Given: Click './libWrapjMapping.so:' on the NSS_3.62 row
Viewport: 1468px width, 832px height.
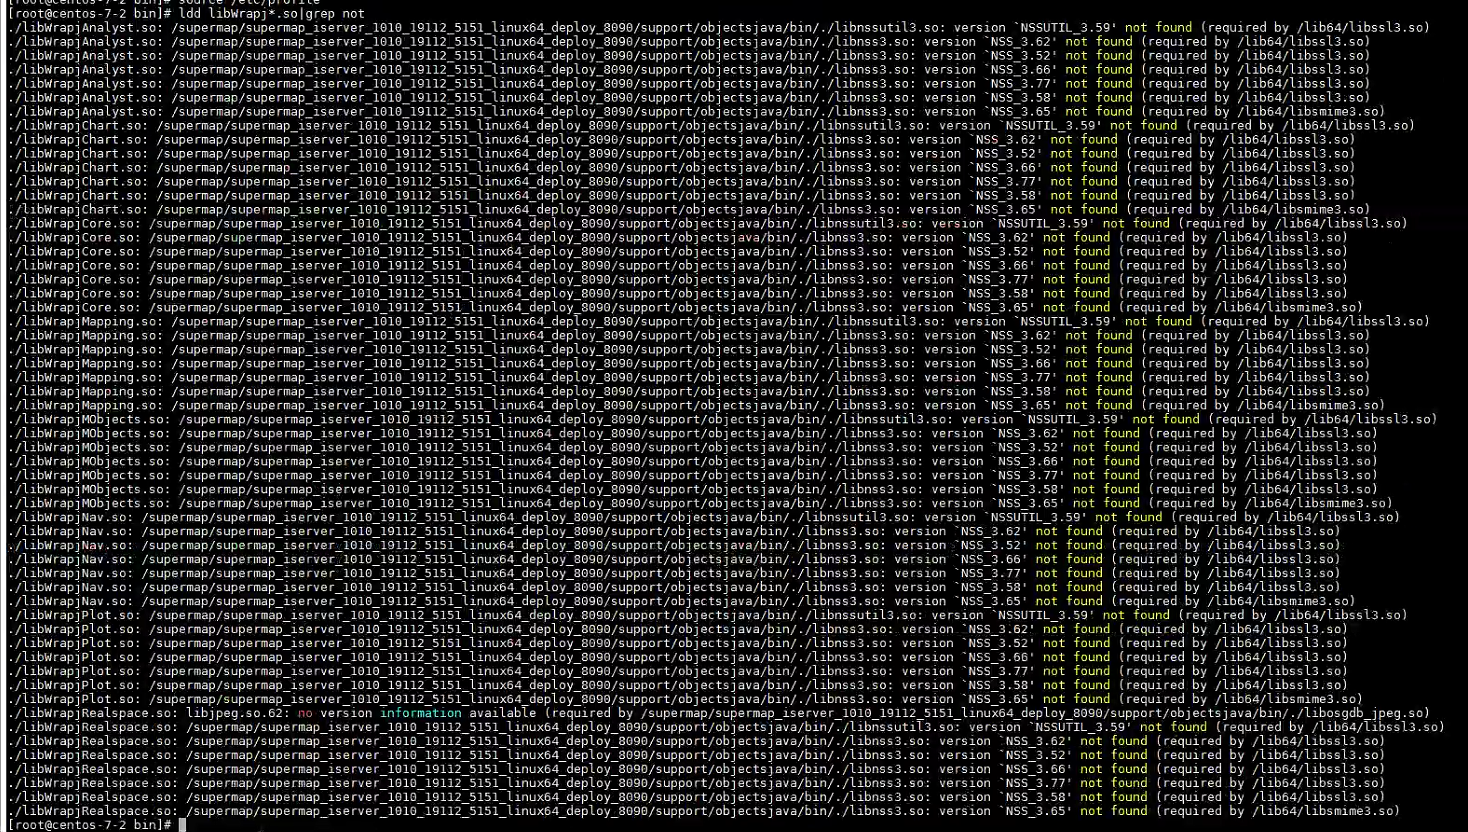Looking at the screenshot, I should (85, 336).
